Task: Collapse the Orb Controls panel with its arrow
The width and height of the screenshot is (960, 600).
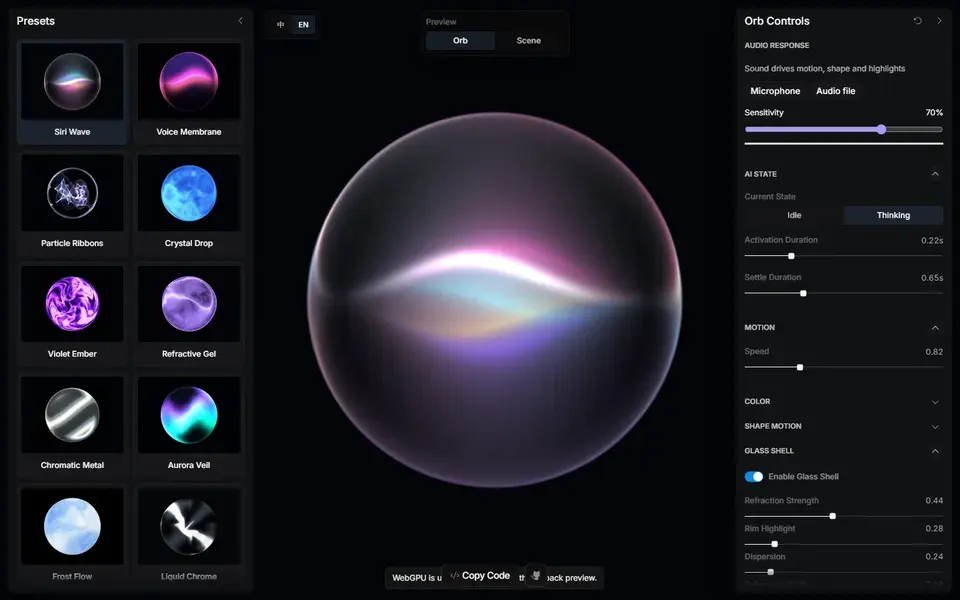Action: pos(939,21)
